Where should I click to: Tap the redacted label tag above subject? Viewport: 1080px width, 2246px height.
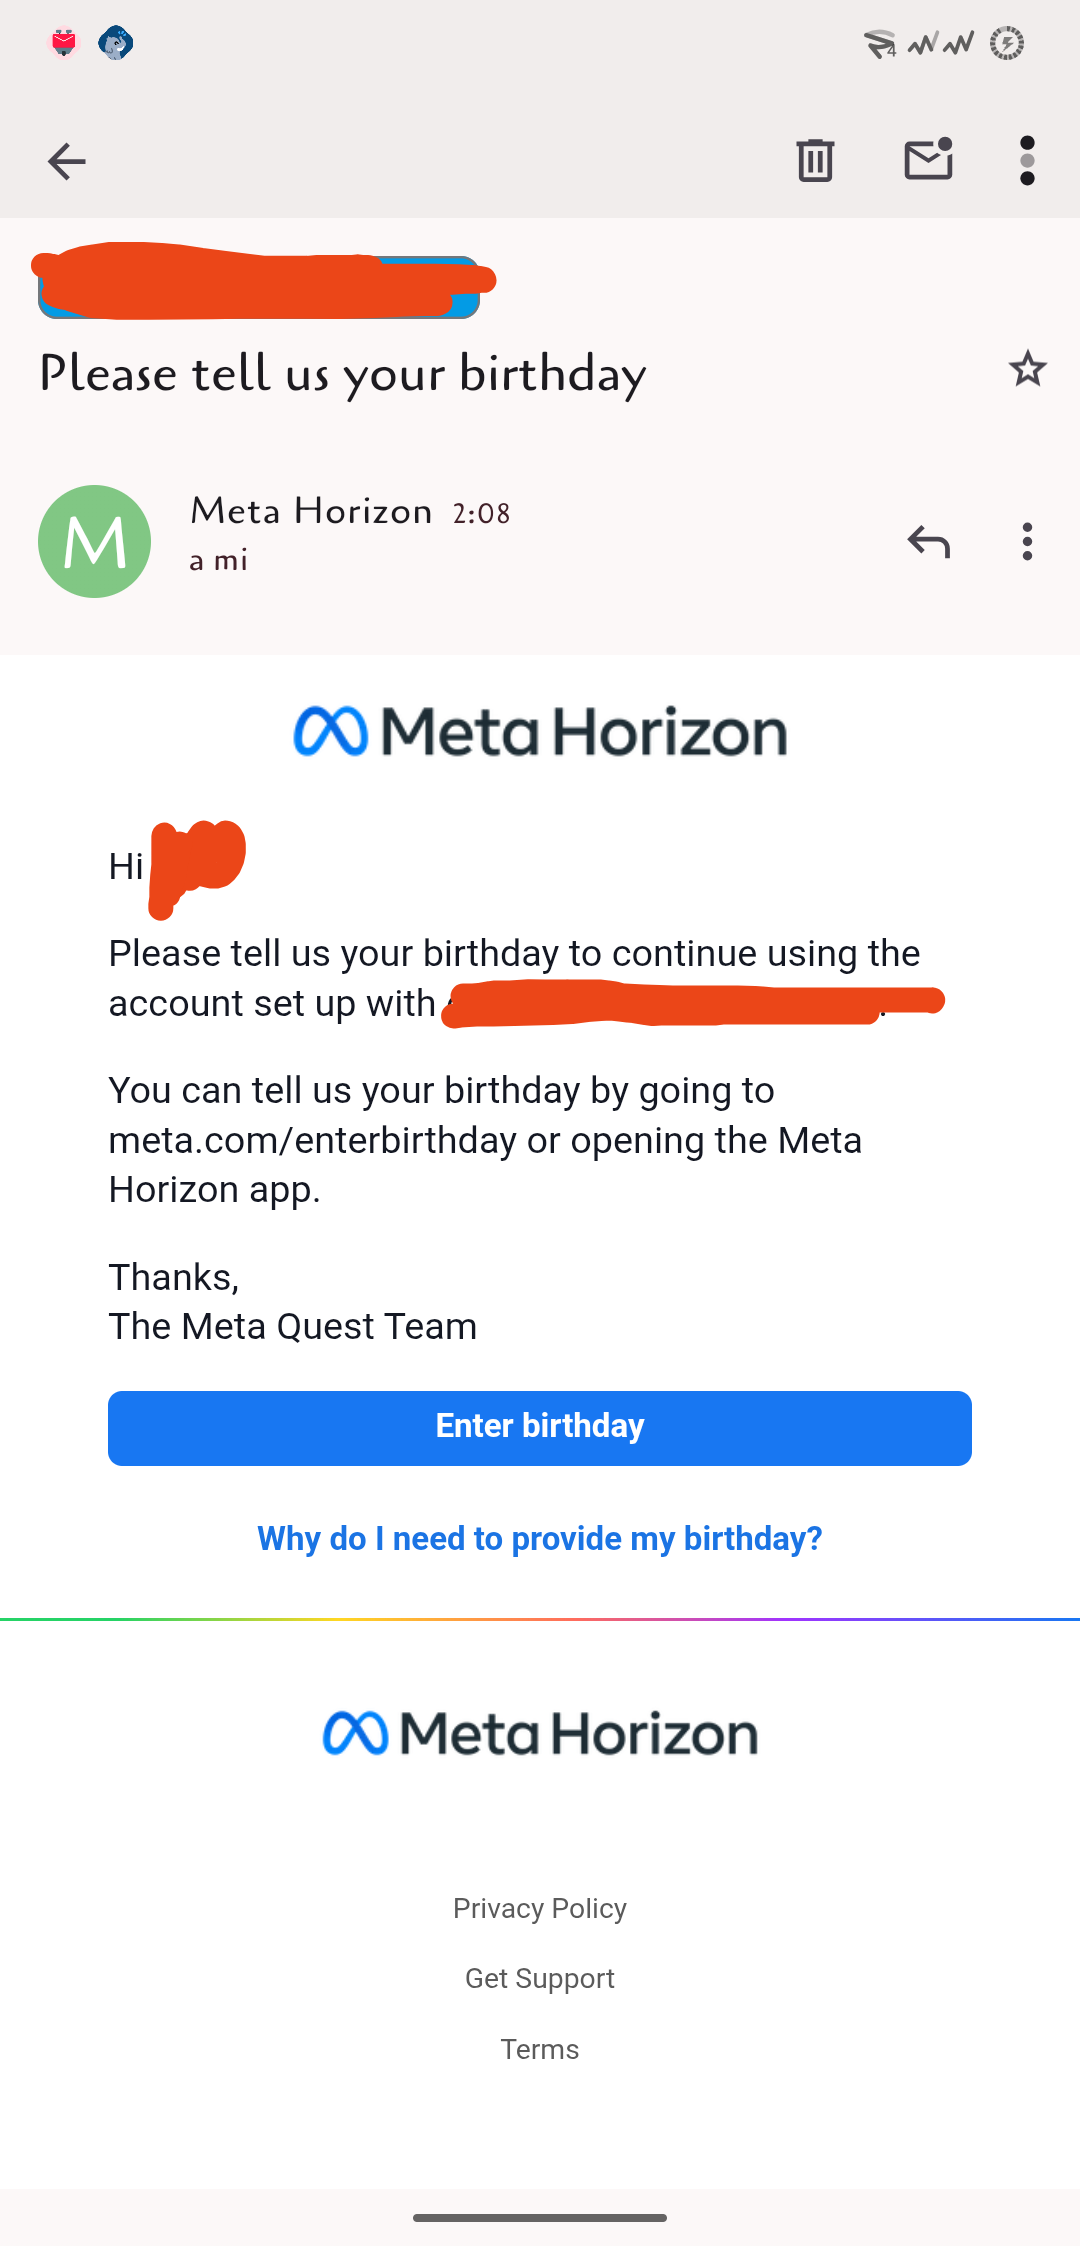pyautogui.click(x=260, y=287)
